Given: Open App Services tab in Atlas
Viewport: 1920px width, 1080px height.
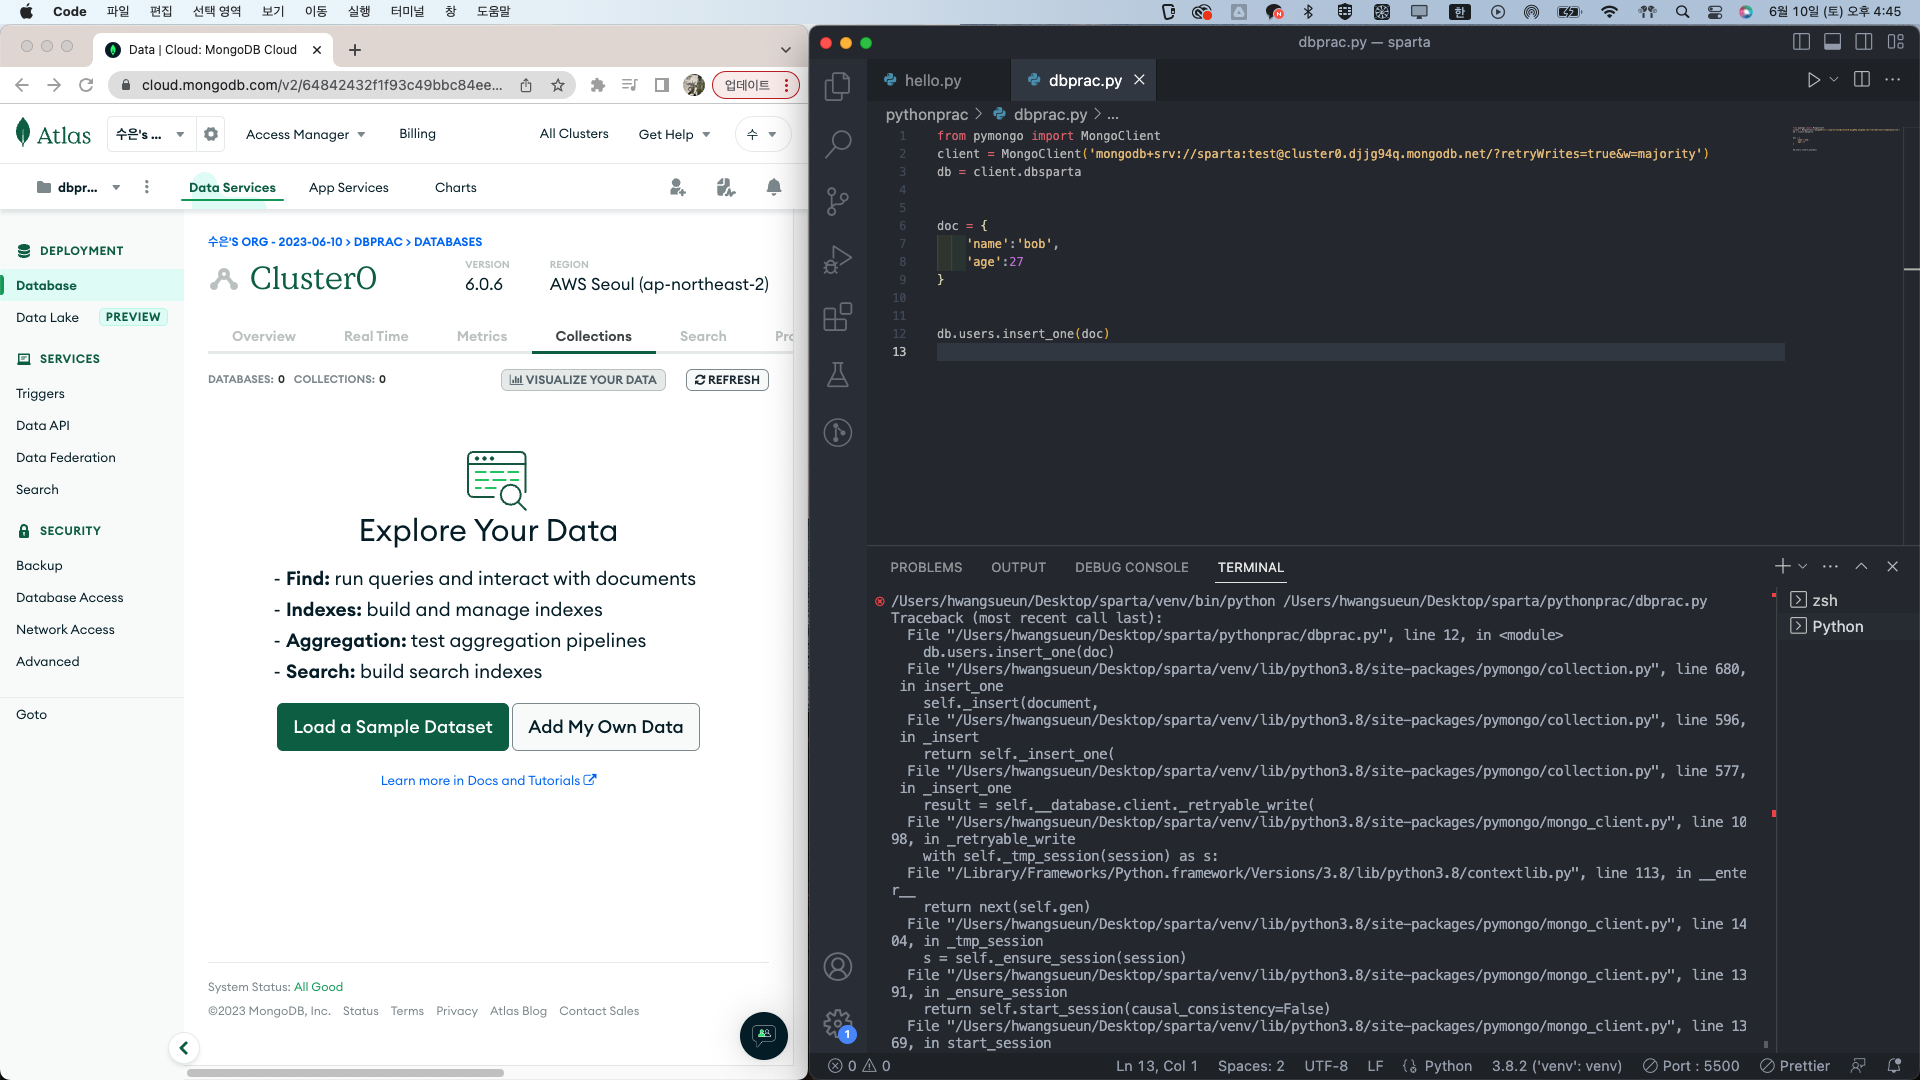Looking at the screenshot, I should point(349,187).
